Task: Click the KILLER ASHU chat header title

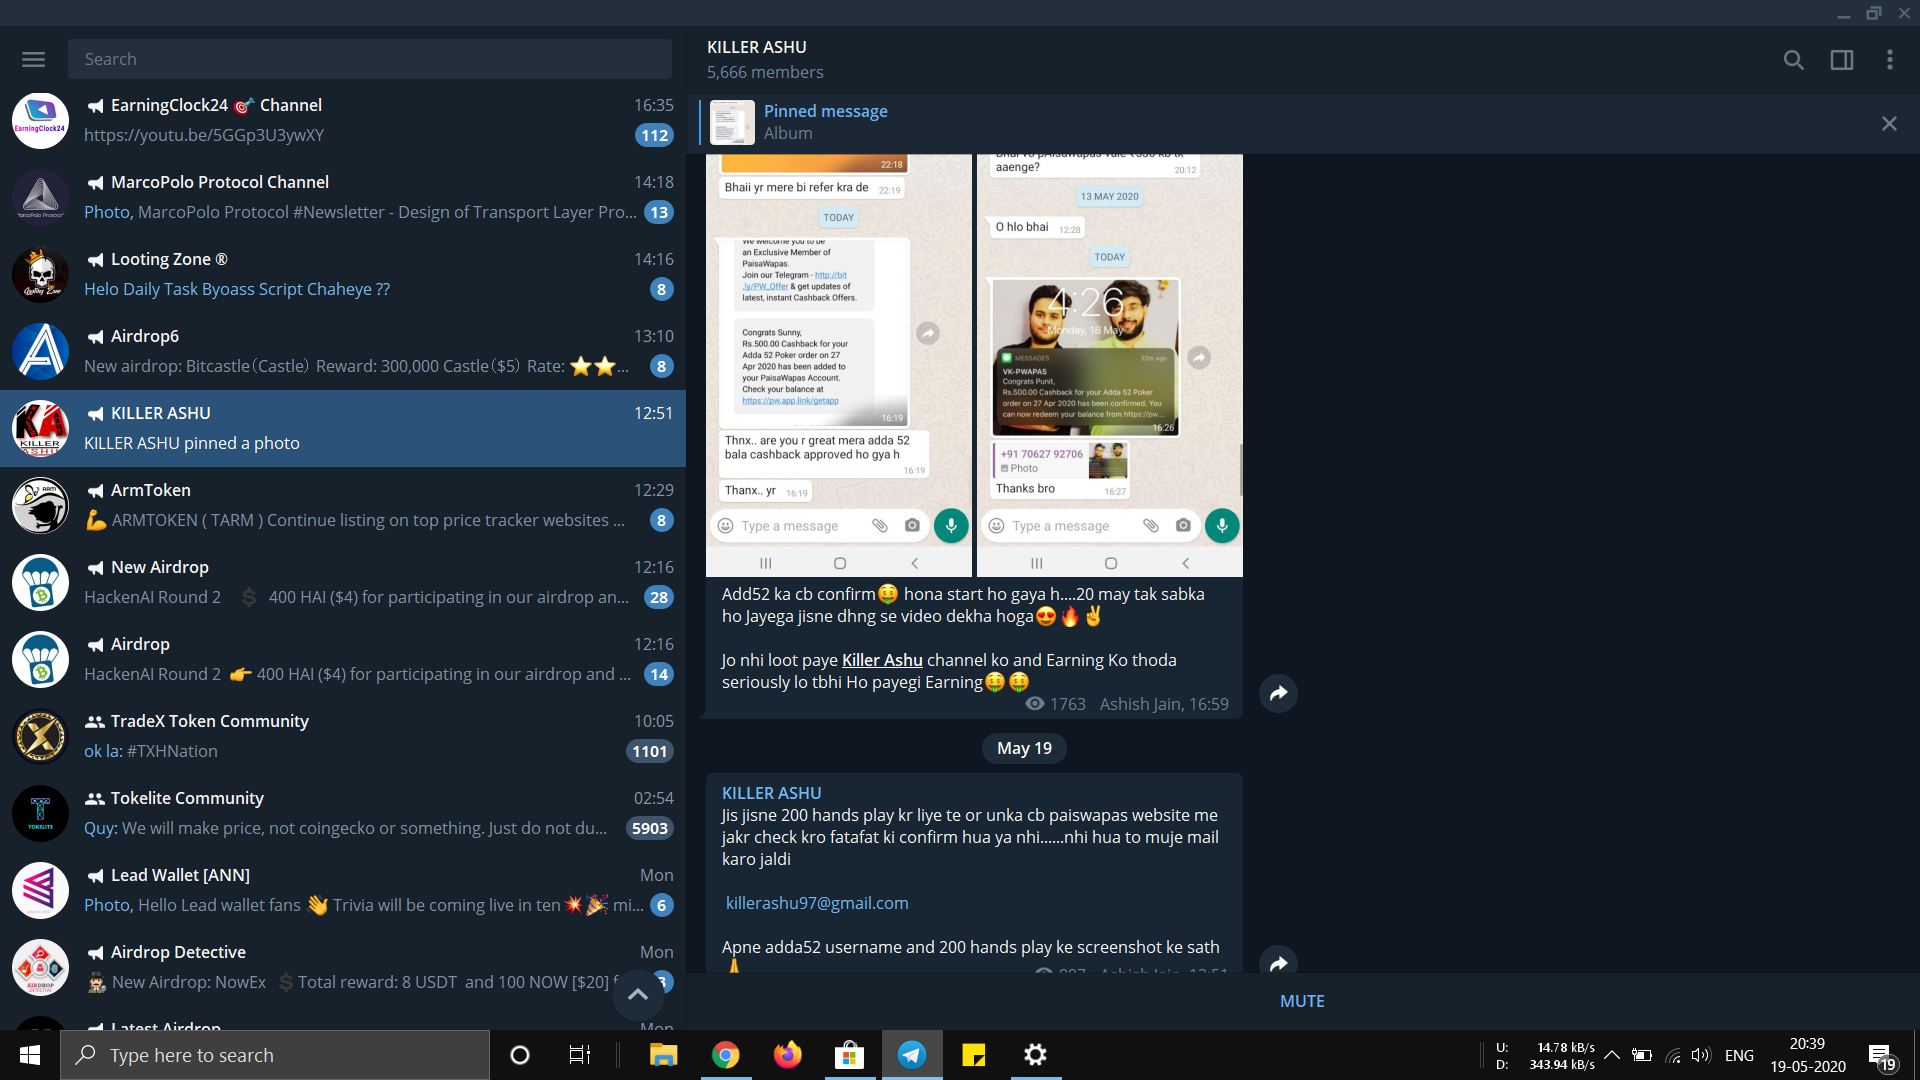Action: (756, 47)
